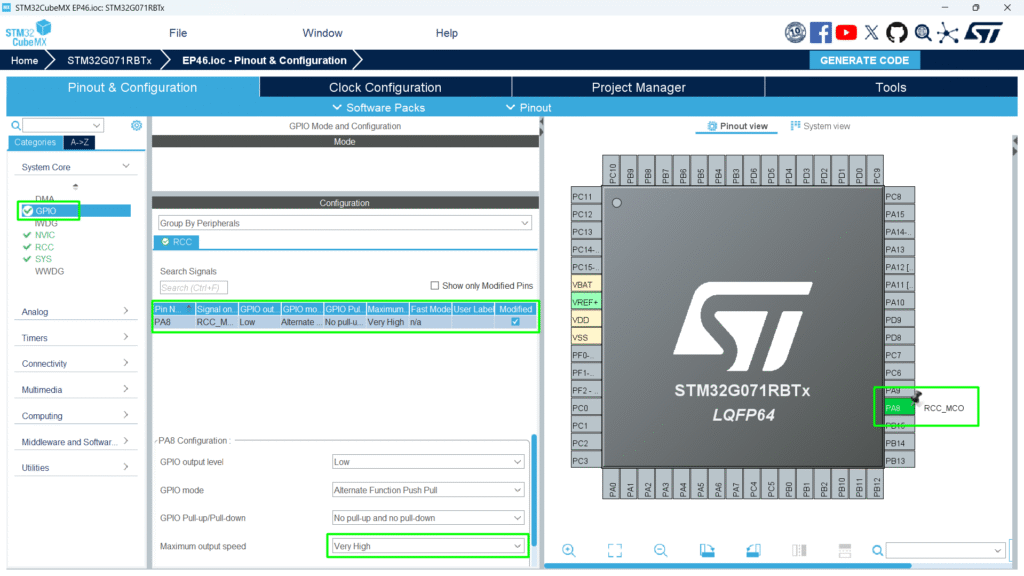The height and width of the screenshot is (576, 1024).
Task: Click the fit-to-screen frame icon
Action: click(x=615, y=550)
